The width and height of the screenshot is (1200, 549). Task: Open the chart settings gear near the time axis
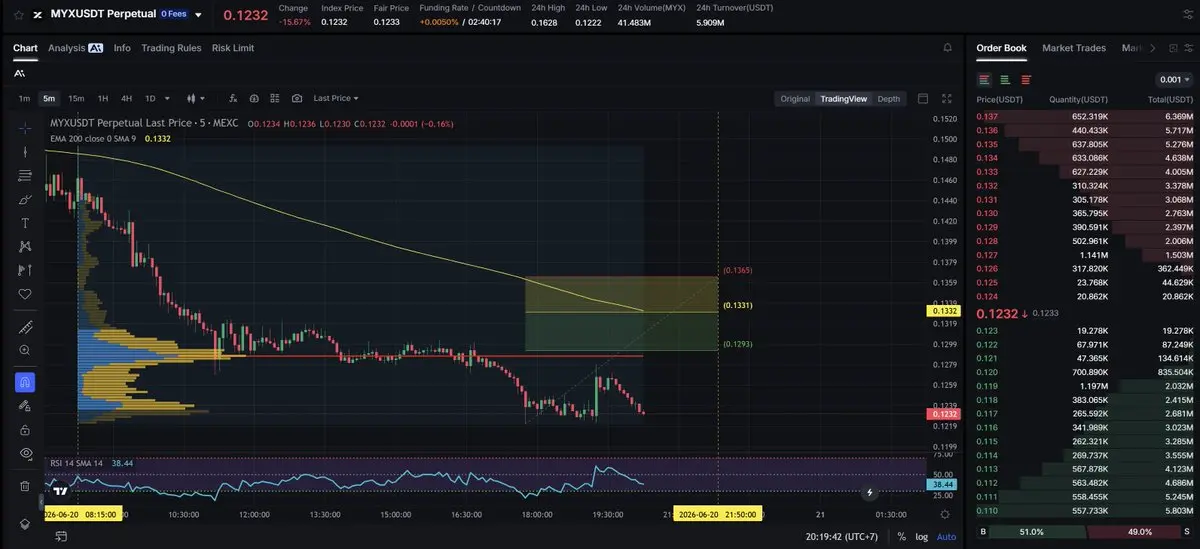(946, 513)
